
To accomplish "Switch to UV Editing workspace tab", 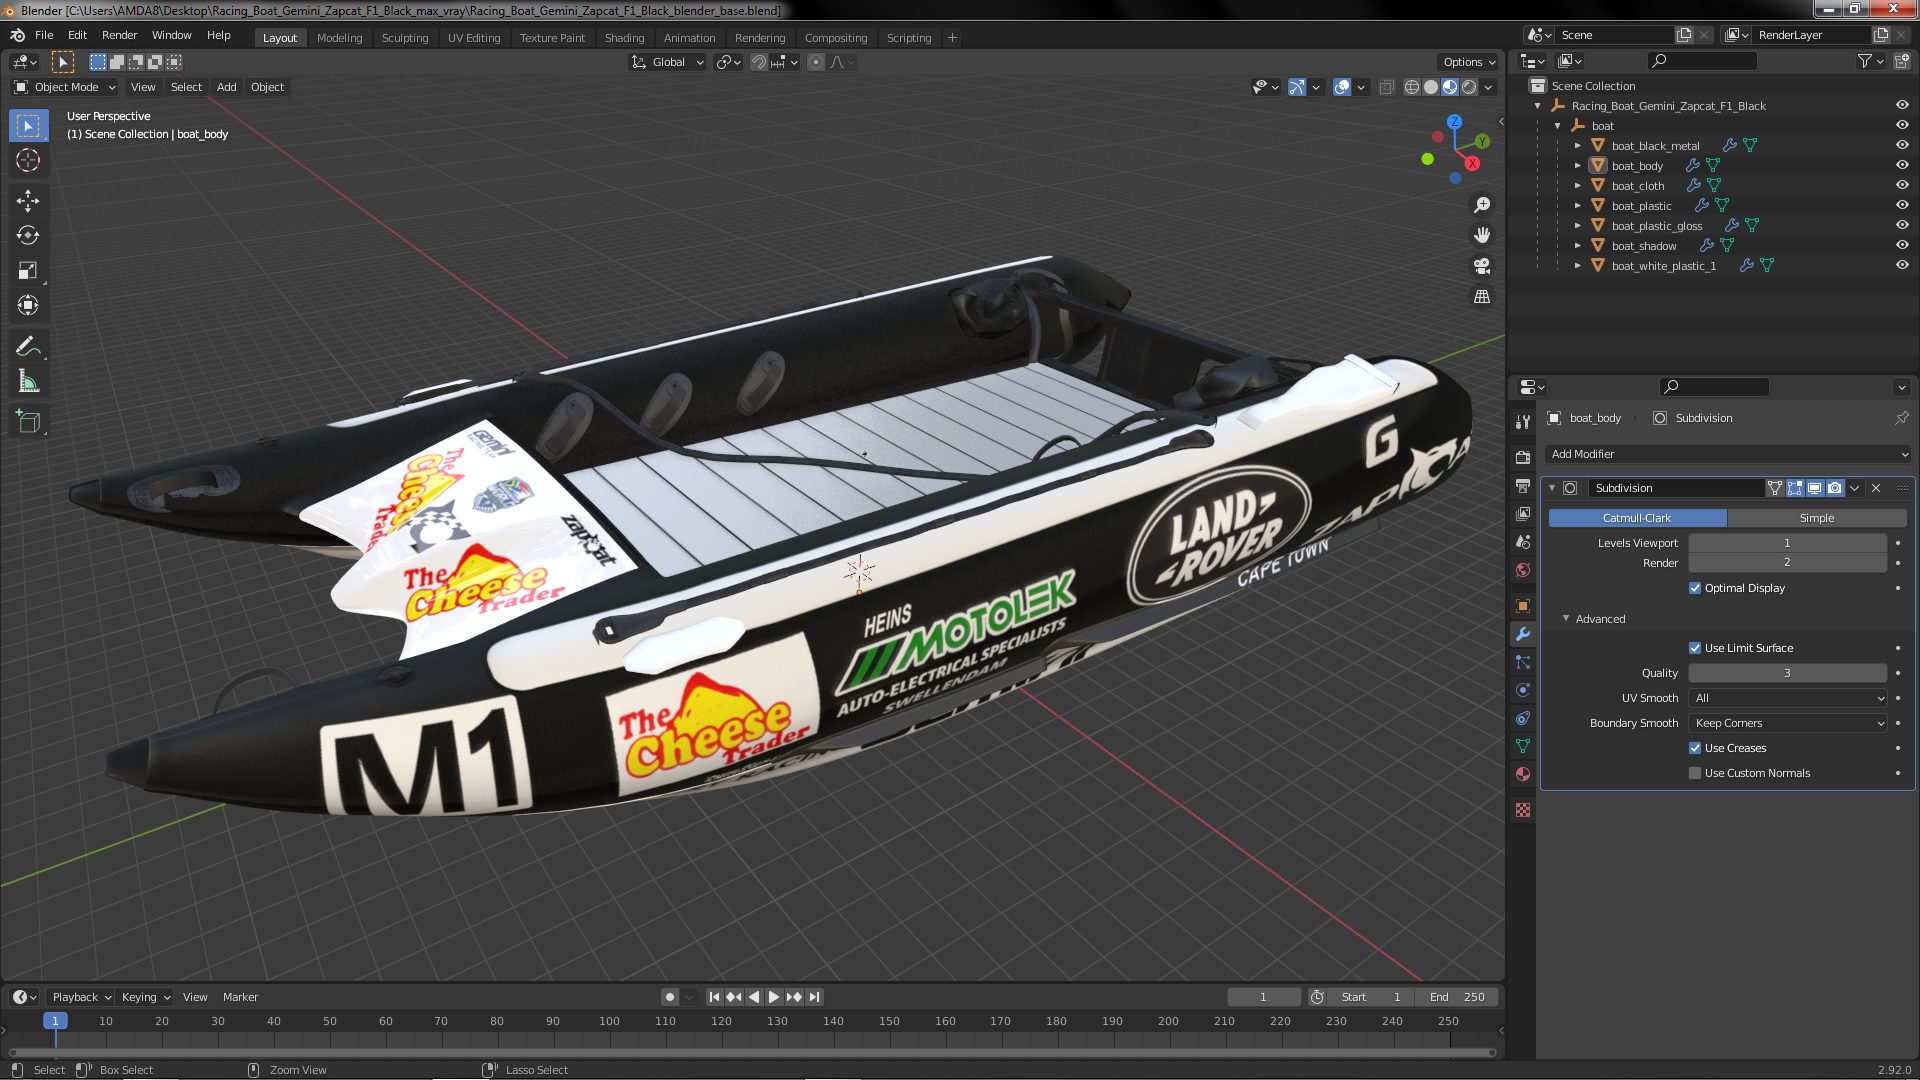I will click(x=474, y=38).
